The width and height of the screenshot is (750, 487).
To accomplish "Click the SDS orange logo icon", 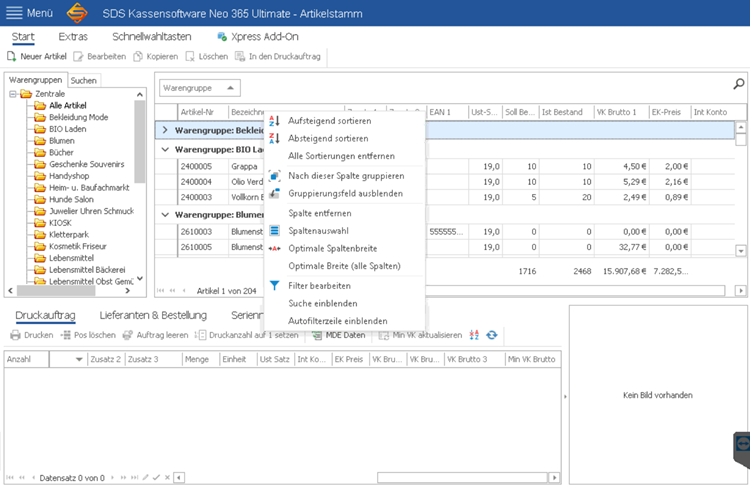I will [77, 13].
